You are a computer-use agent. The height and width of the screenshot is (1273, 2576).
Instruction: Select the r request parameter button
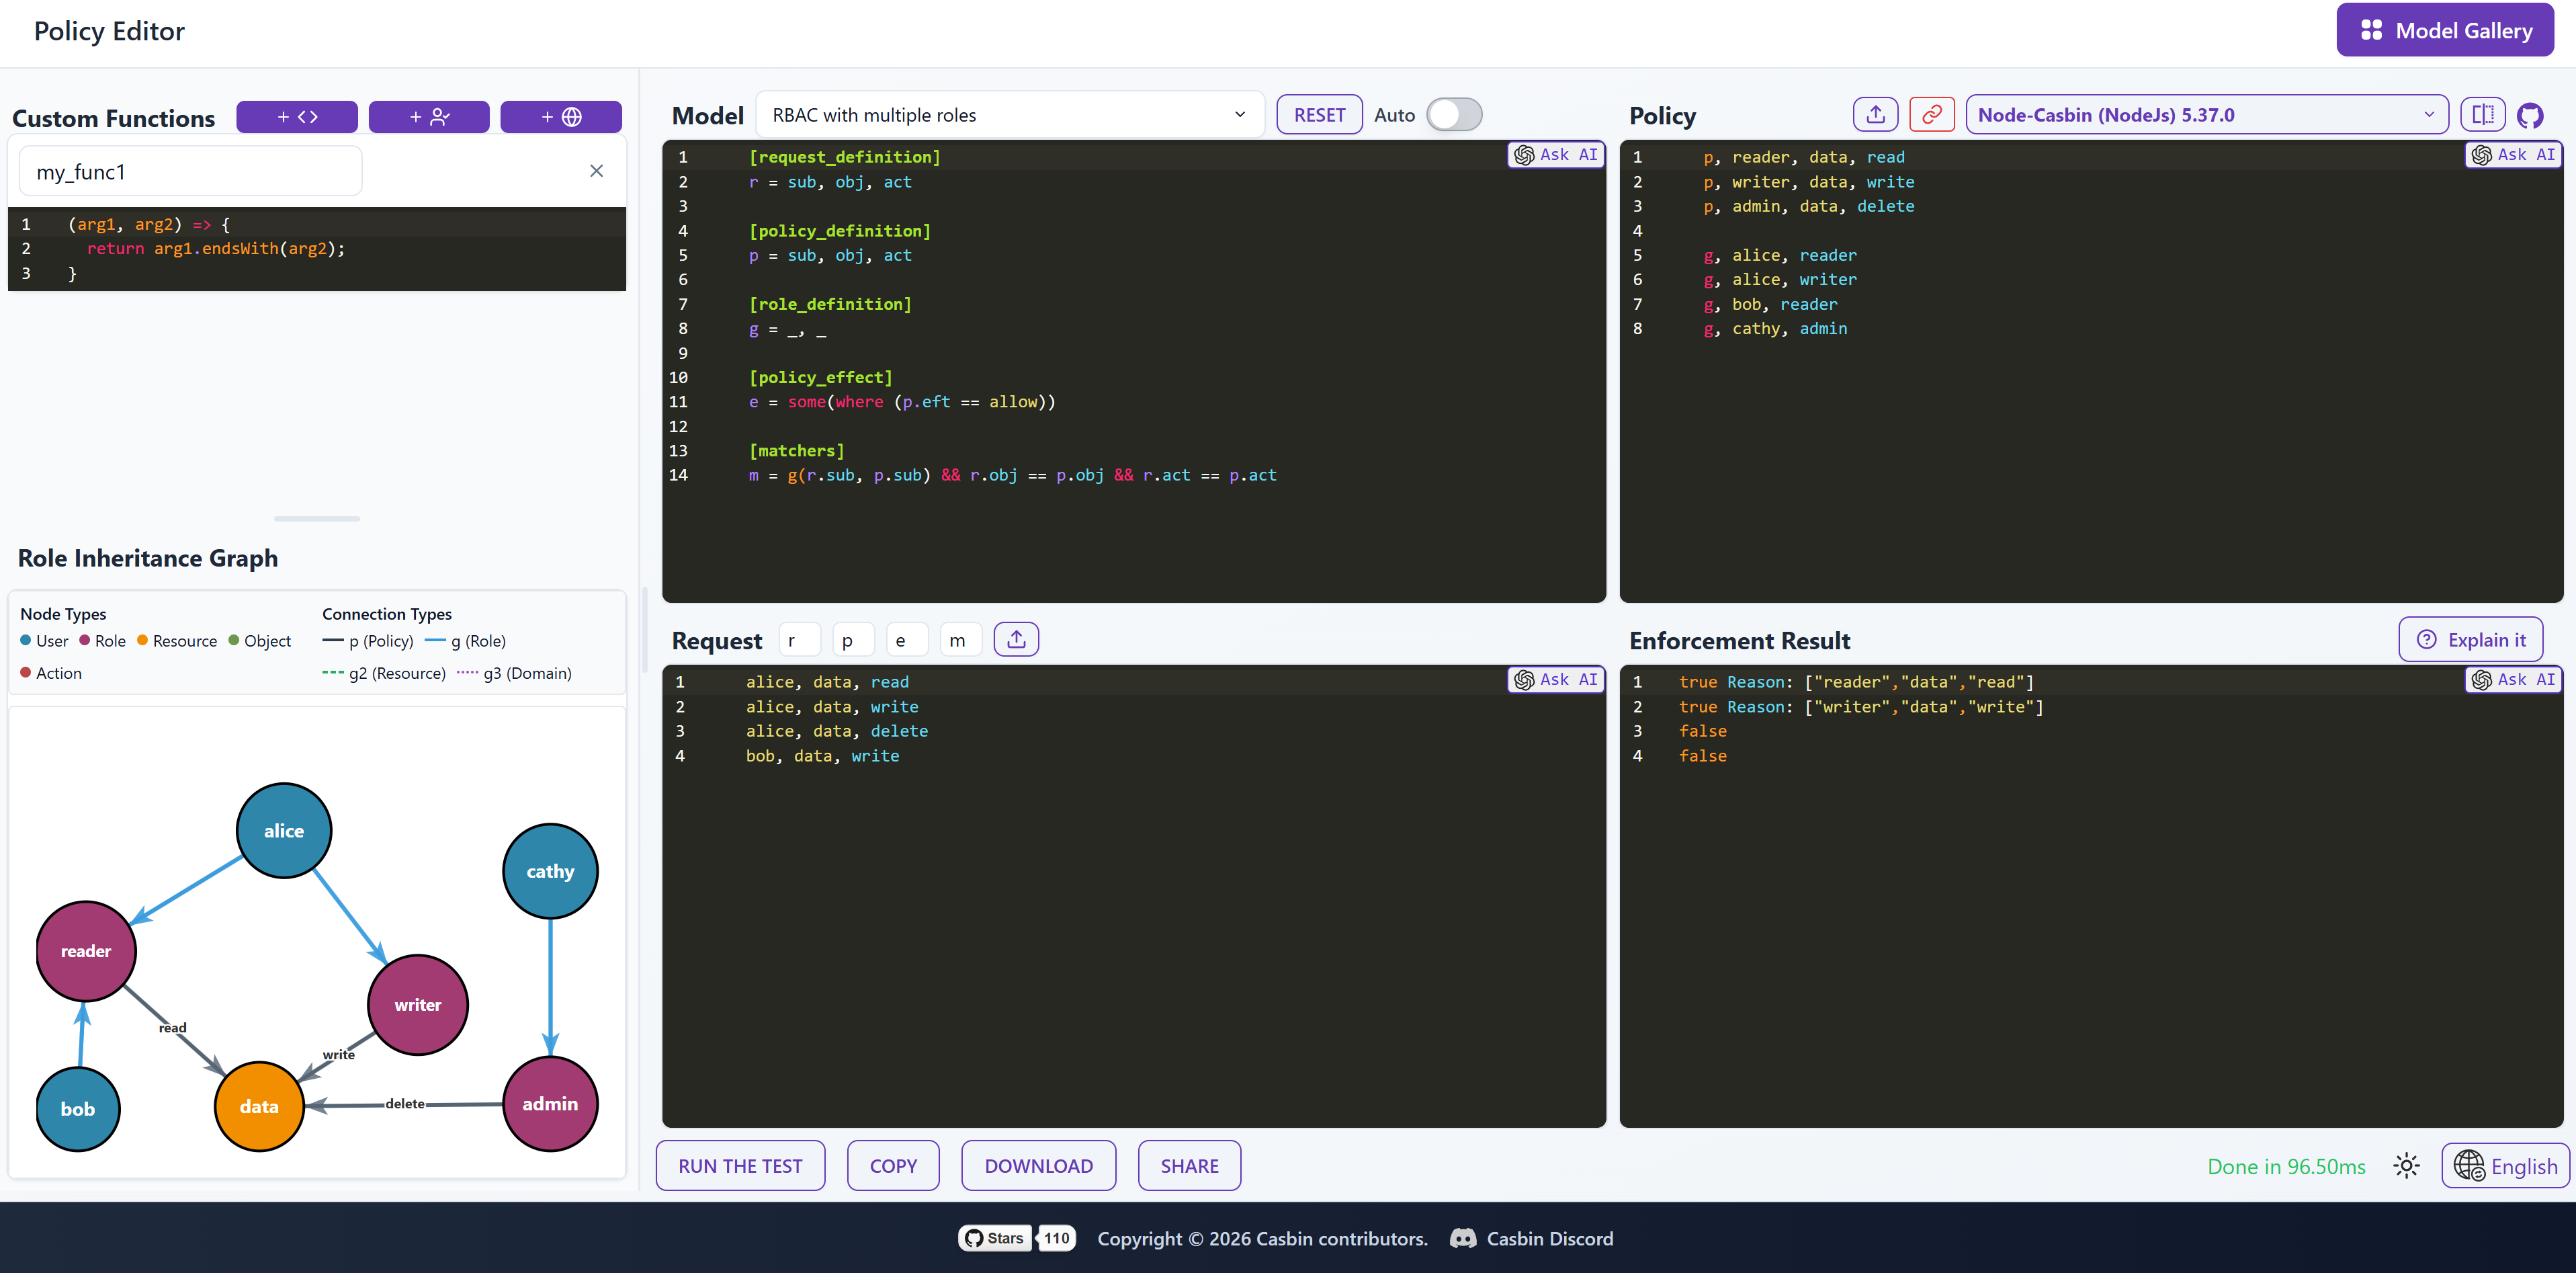pos(799,639)
